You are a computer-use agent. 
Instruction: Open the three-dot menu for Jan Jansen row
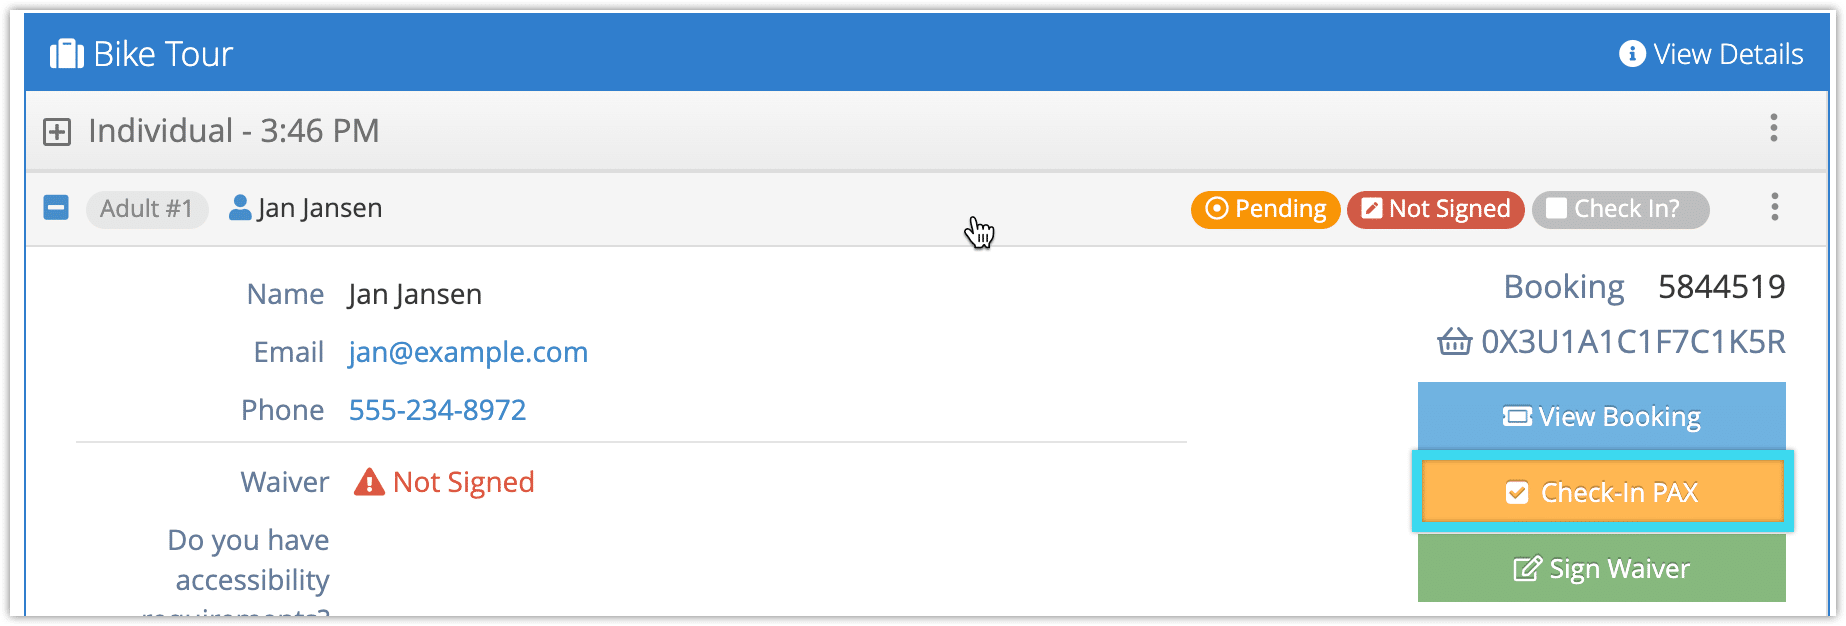pos(1774,208)
